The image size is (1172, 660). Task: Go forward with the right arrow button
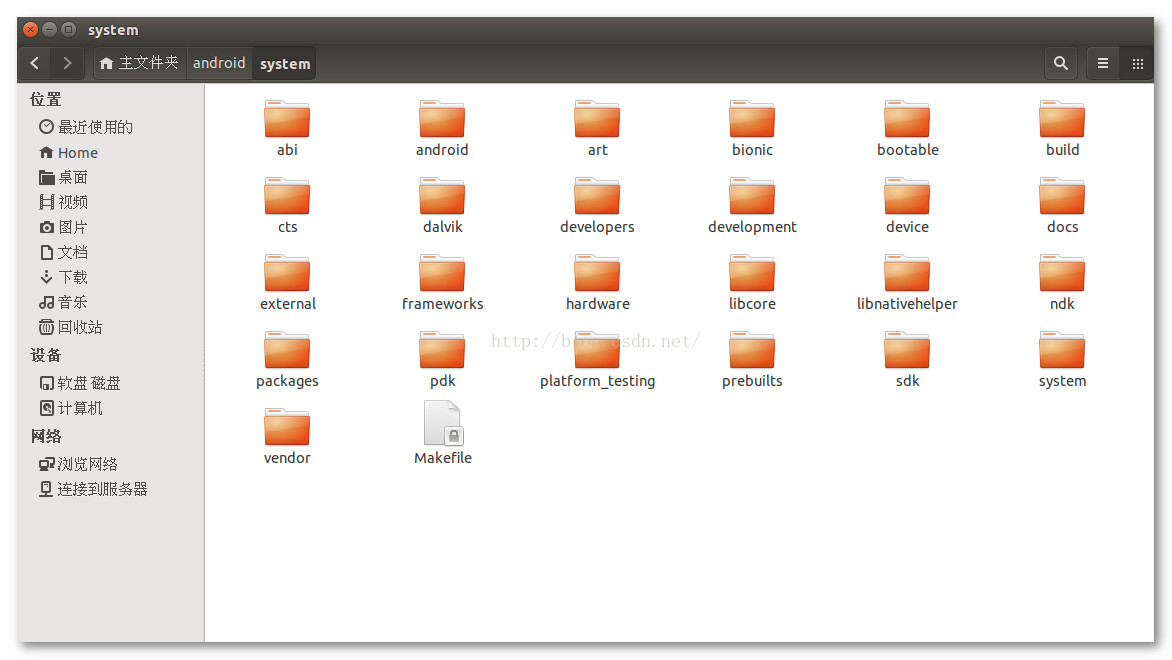tap(67, 64)
